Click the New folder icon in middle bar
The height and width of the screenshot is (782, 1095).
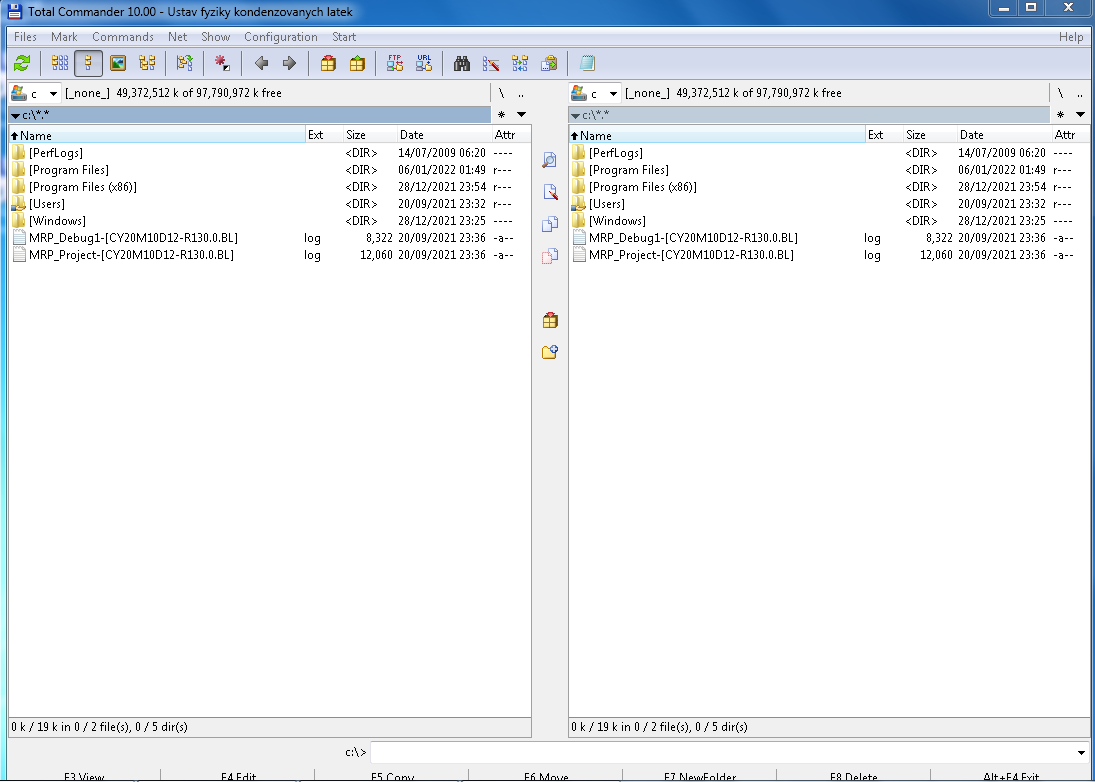[x=550, y=352]
